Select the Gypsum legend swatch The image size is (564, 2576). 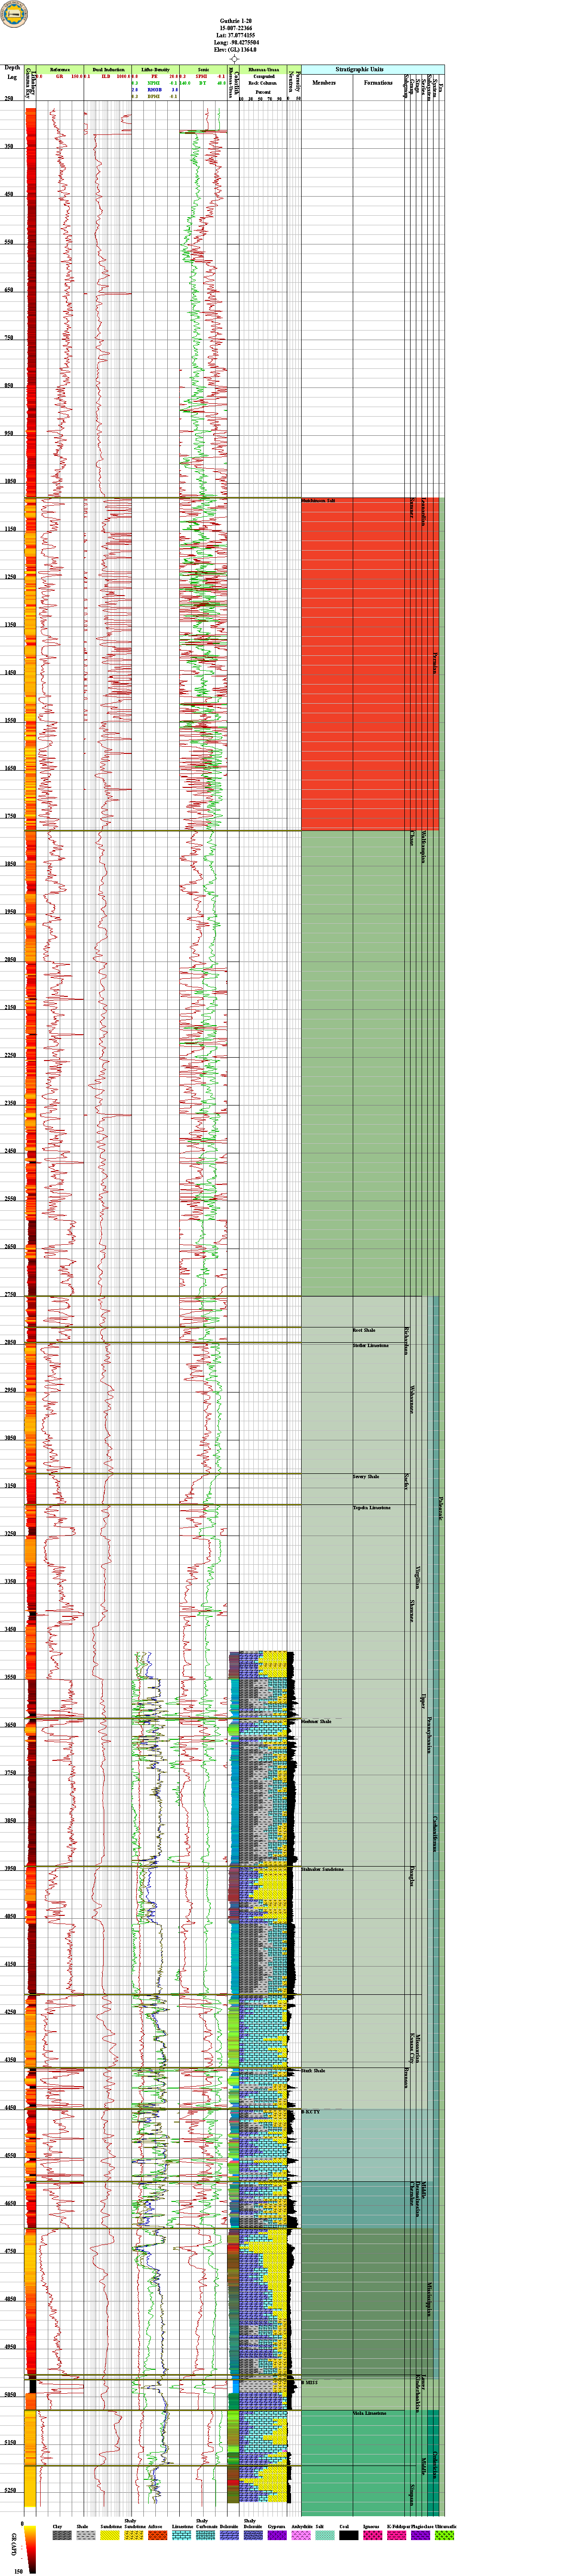click(277, 2535)
